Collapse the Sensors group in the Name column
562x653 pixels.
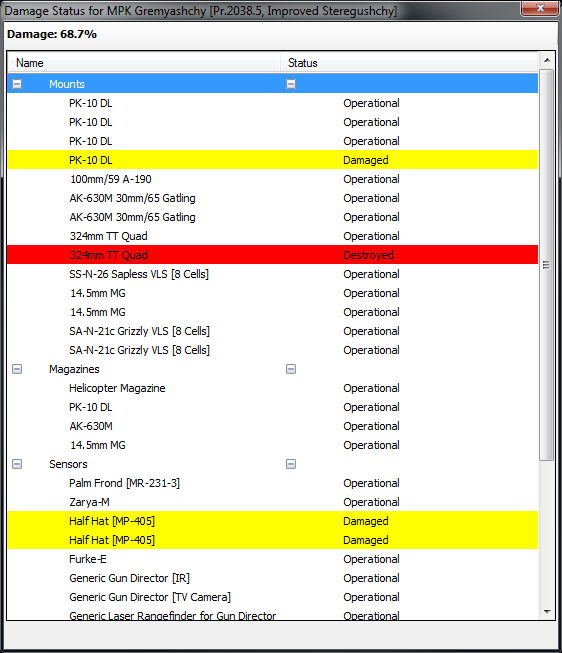click(17, 464)
